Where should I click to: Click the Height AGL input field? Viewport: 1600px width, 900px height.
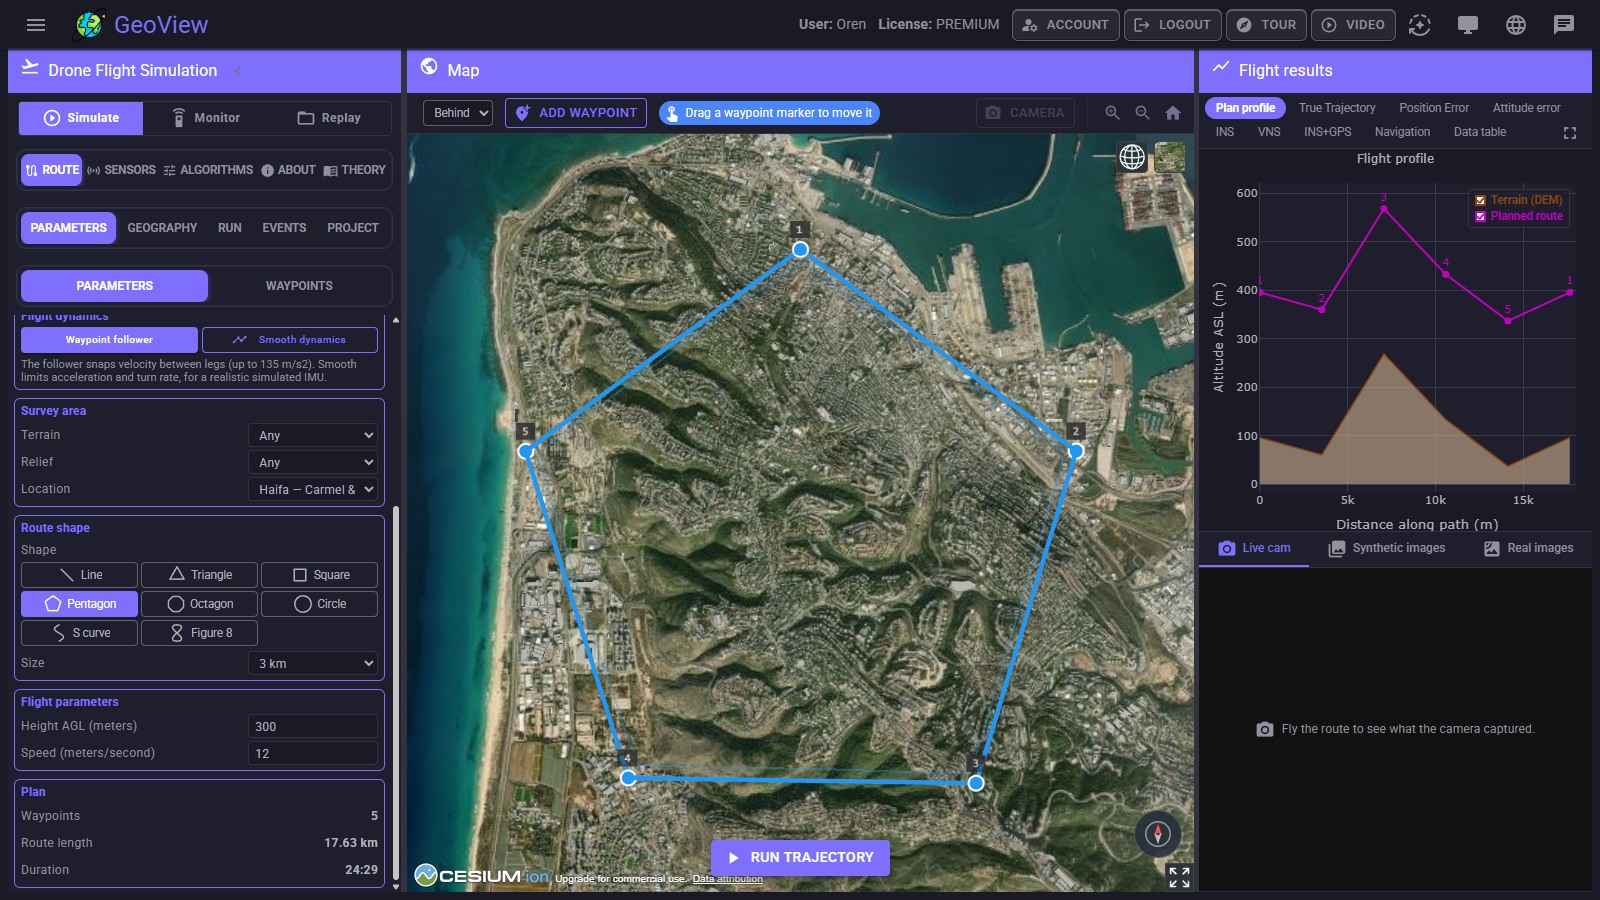click(x=313, y=726)
